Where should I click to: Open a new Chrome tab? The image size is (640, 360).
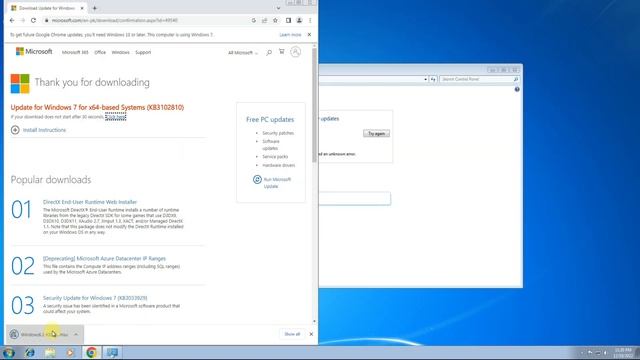(95, 8)
